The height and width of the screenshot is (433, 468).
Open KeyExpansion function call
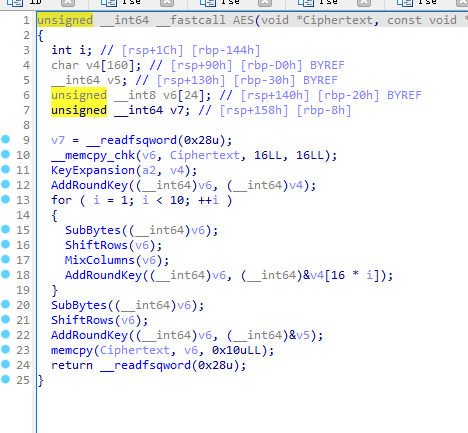93,170
